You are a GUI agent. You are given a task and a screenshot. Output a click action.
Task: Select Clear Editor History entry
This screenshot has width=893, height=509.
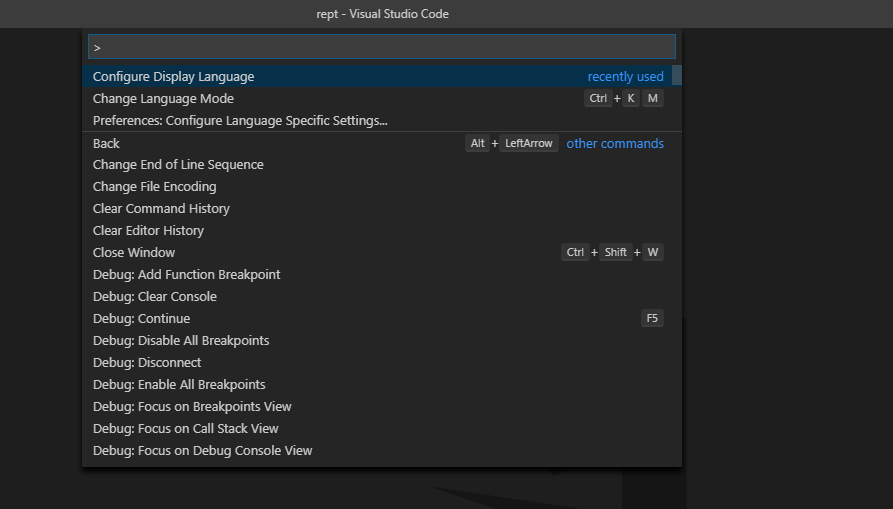(148, 231)
